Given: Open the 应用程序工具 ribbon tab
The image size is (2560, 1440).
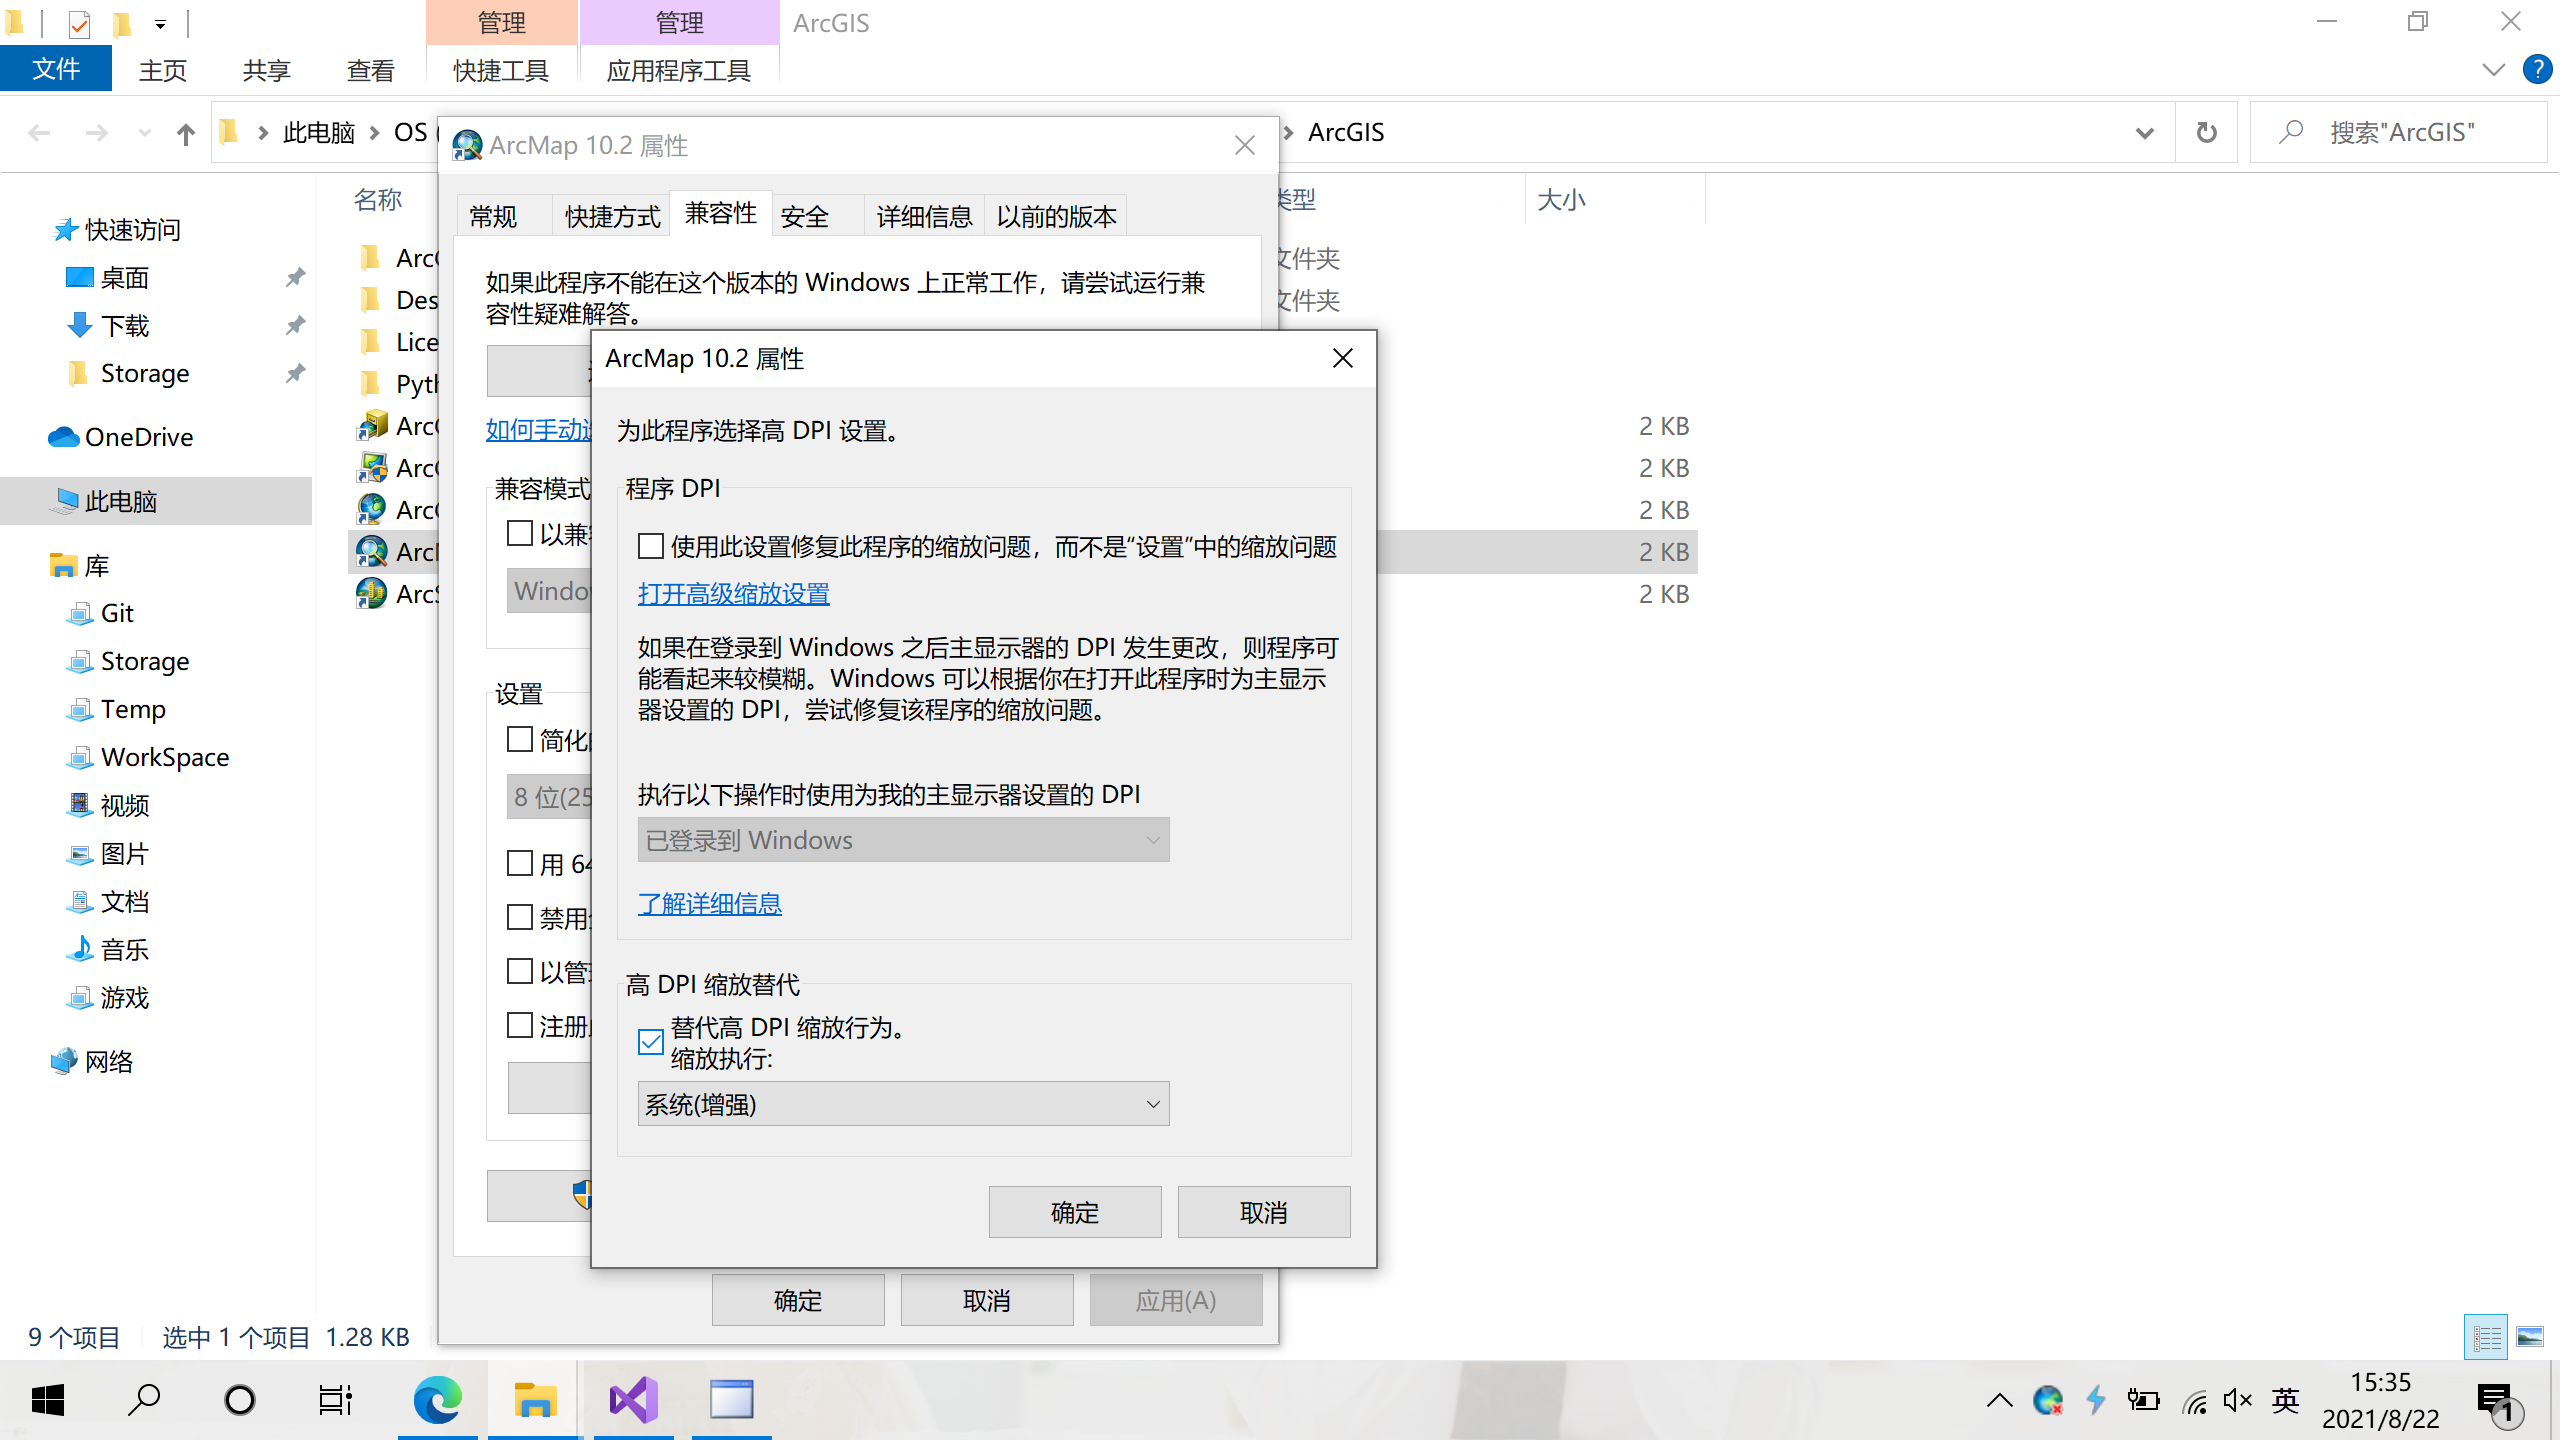Looking at the screenshot, I should pyautogui.click(x=679, y=70).
